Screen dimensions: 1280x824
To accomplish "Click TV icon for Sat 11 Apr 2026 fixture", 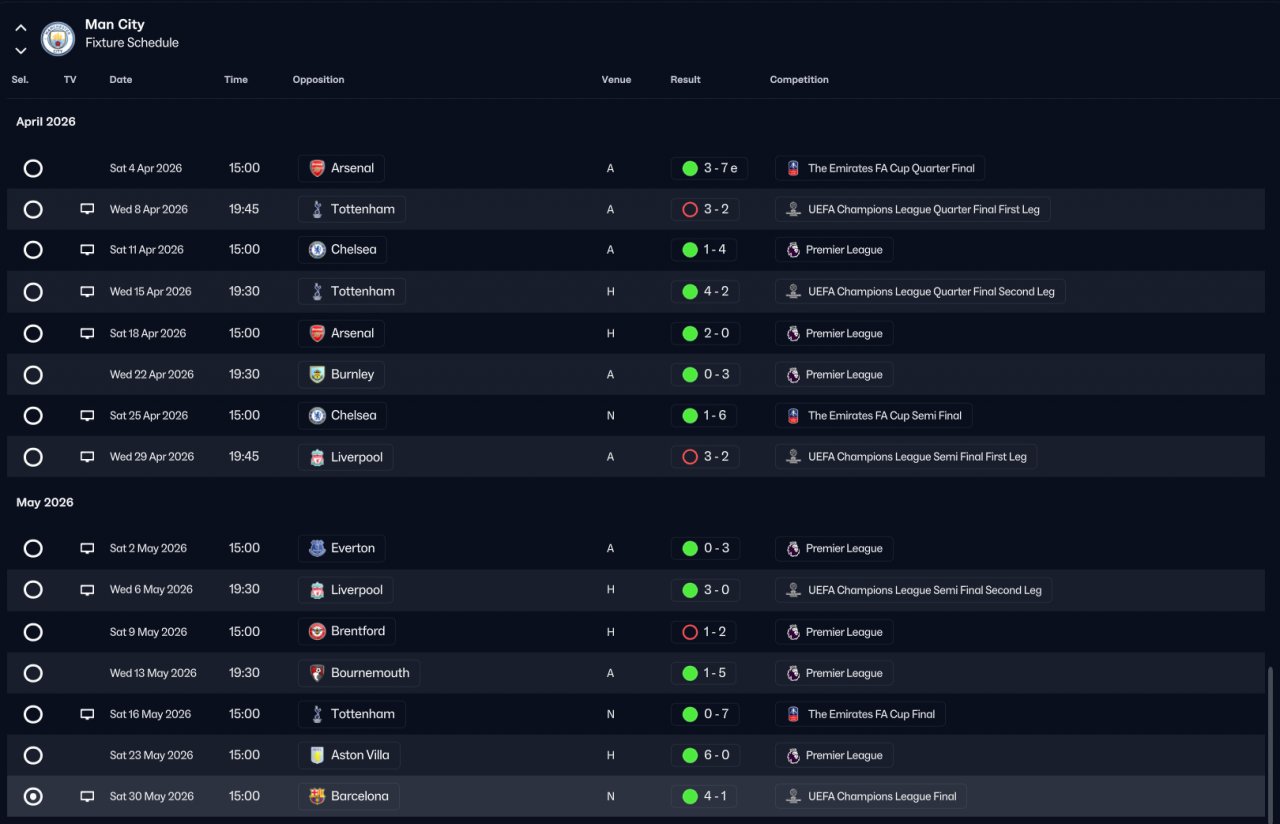I will pos(87,250).
